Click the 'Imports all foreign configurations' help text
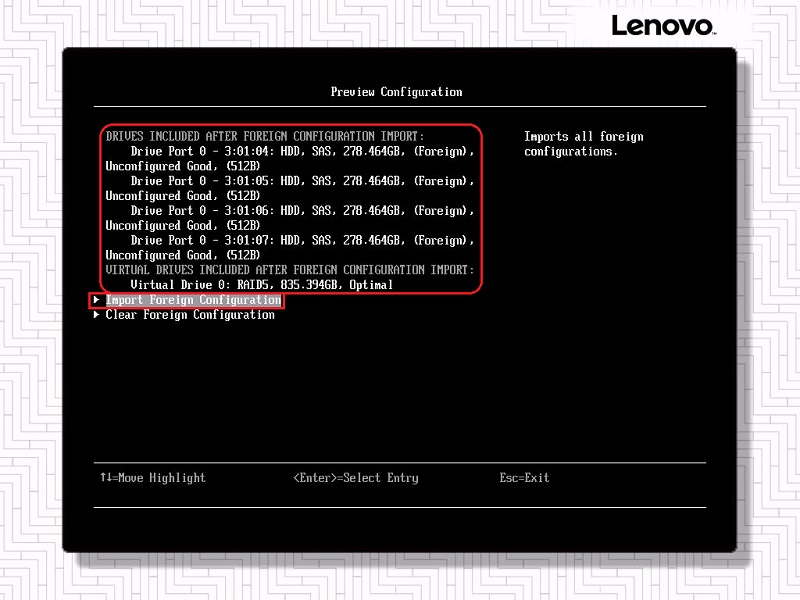800x600 pixels. [583, 144]
